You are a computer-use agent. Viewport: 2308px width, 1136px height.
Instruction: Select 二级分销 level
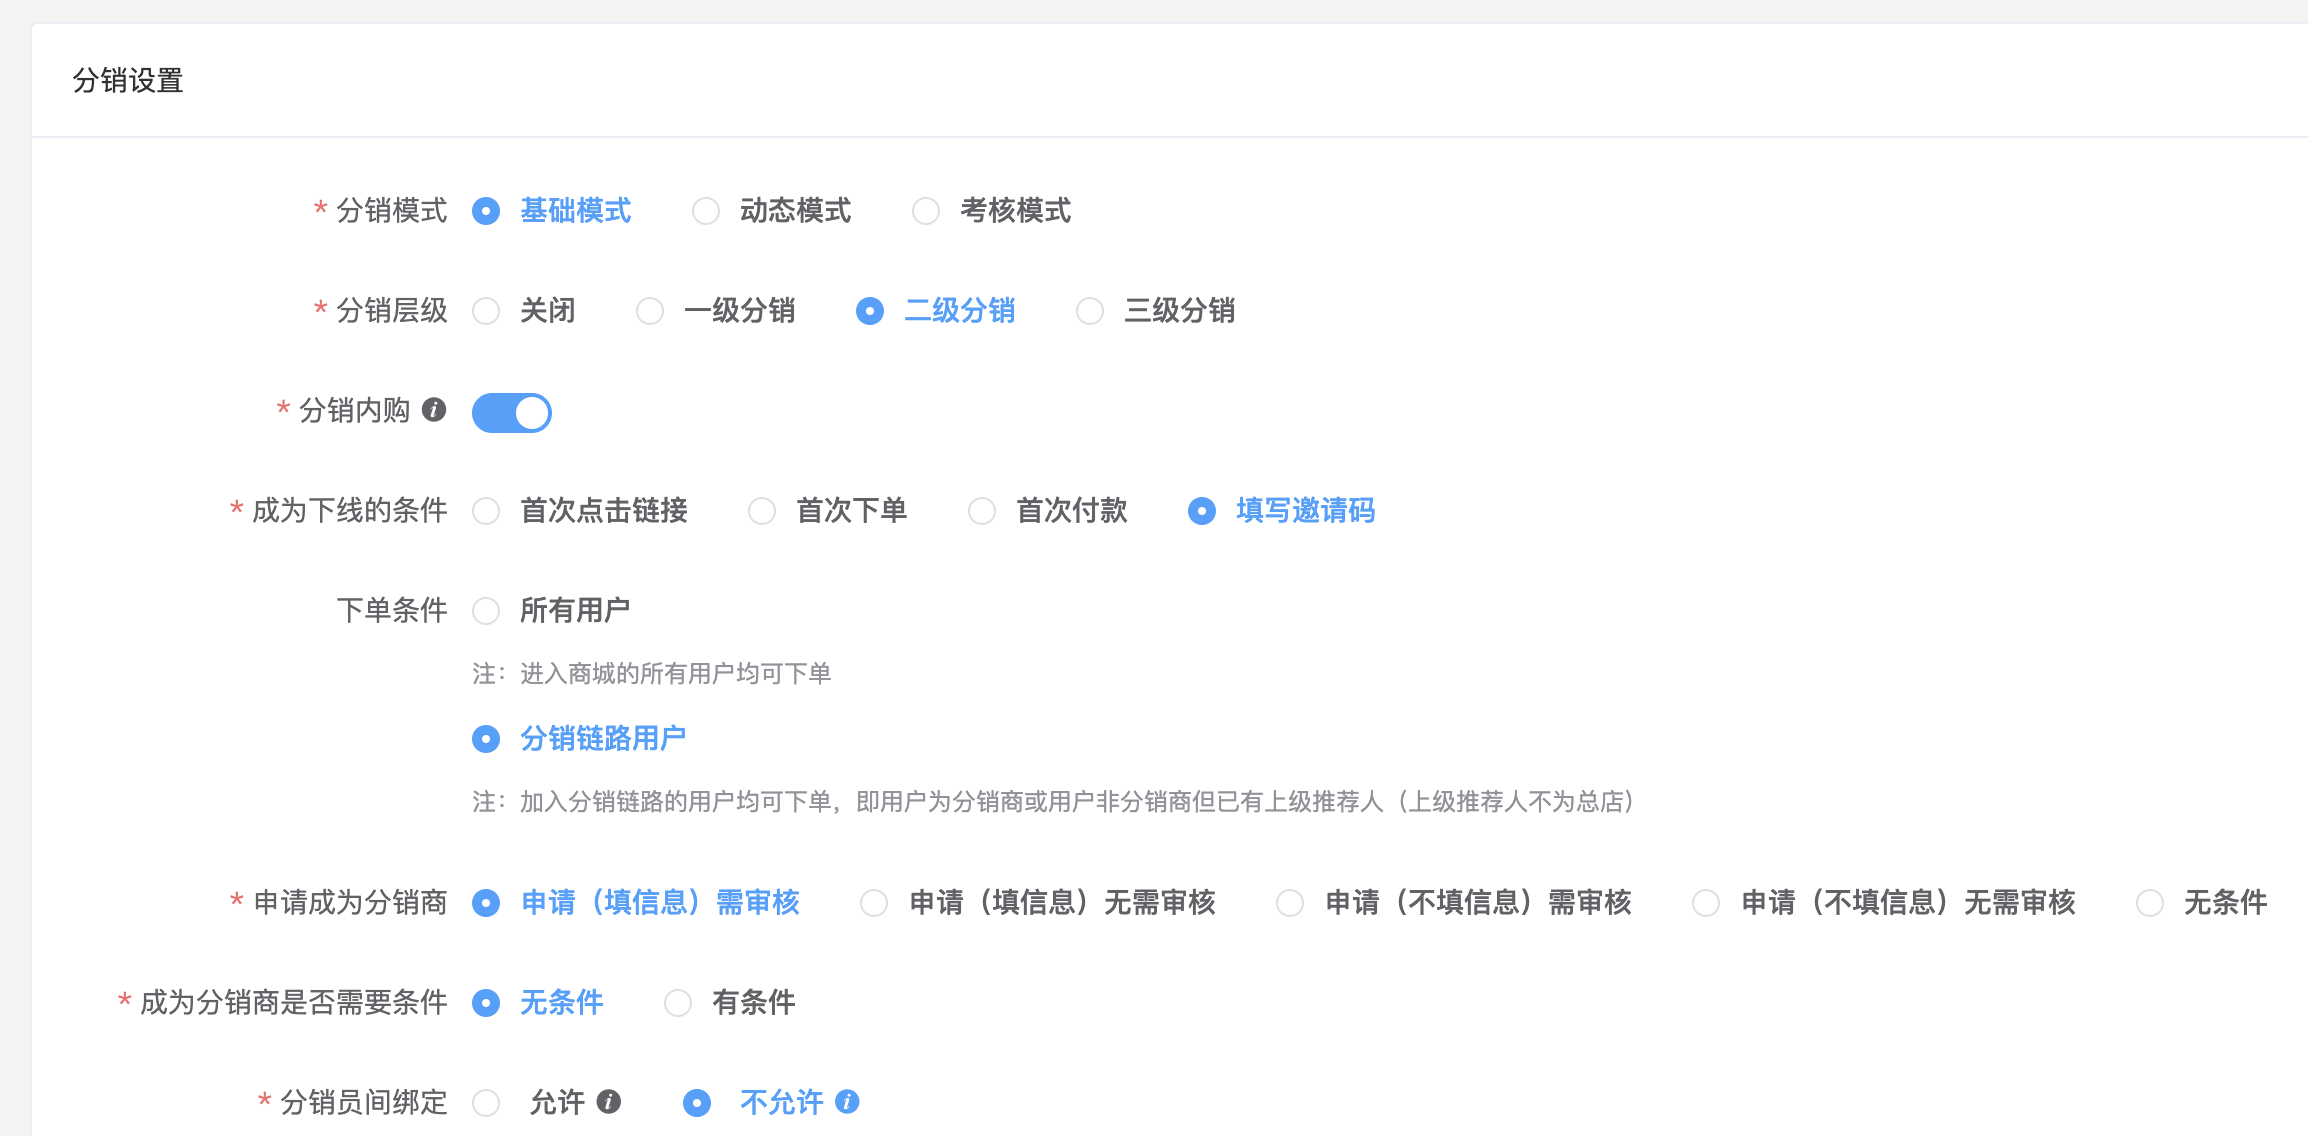870,311
